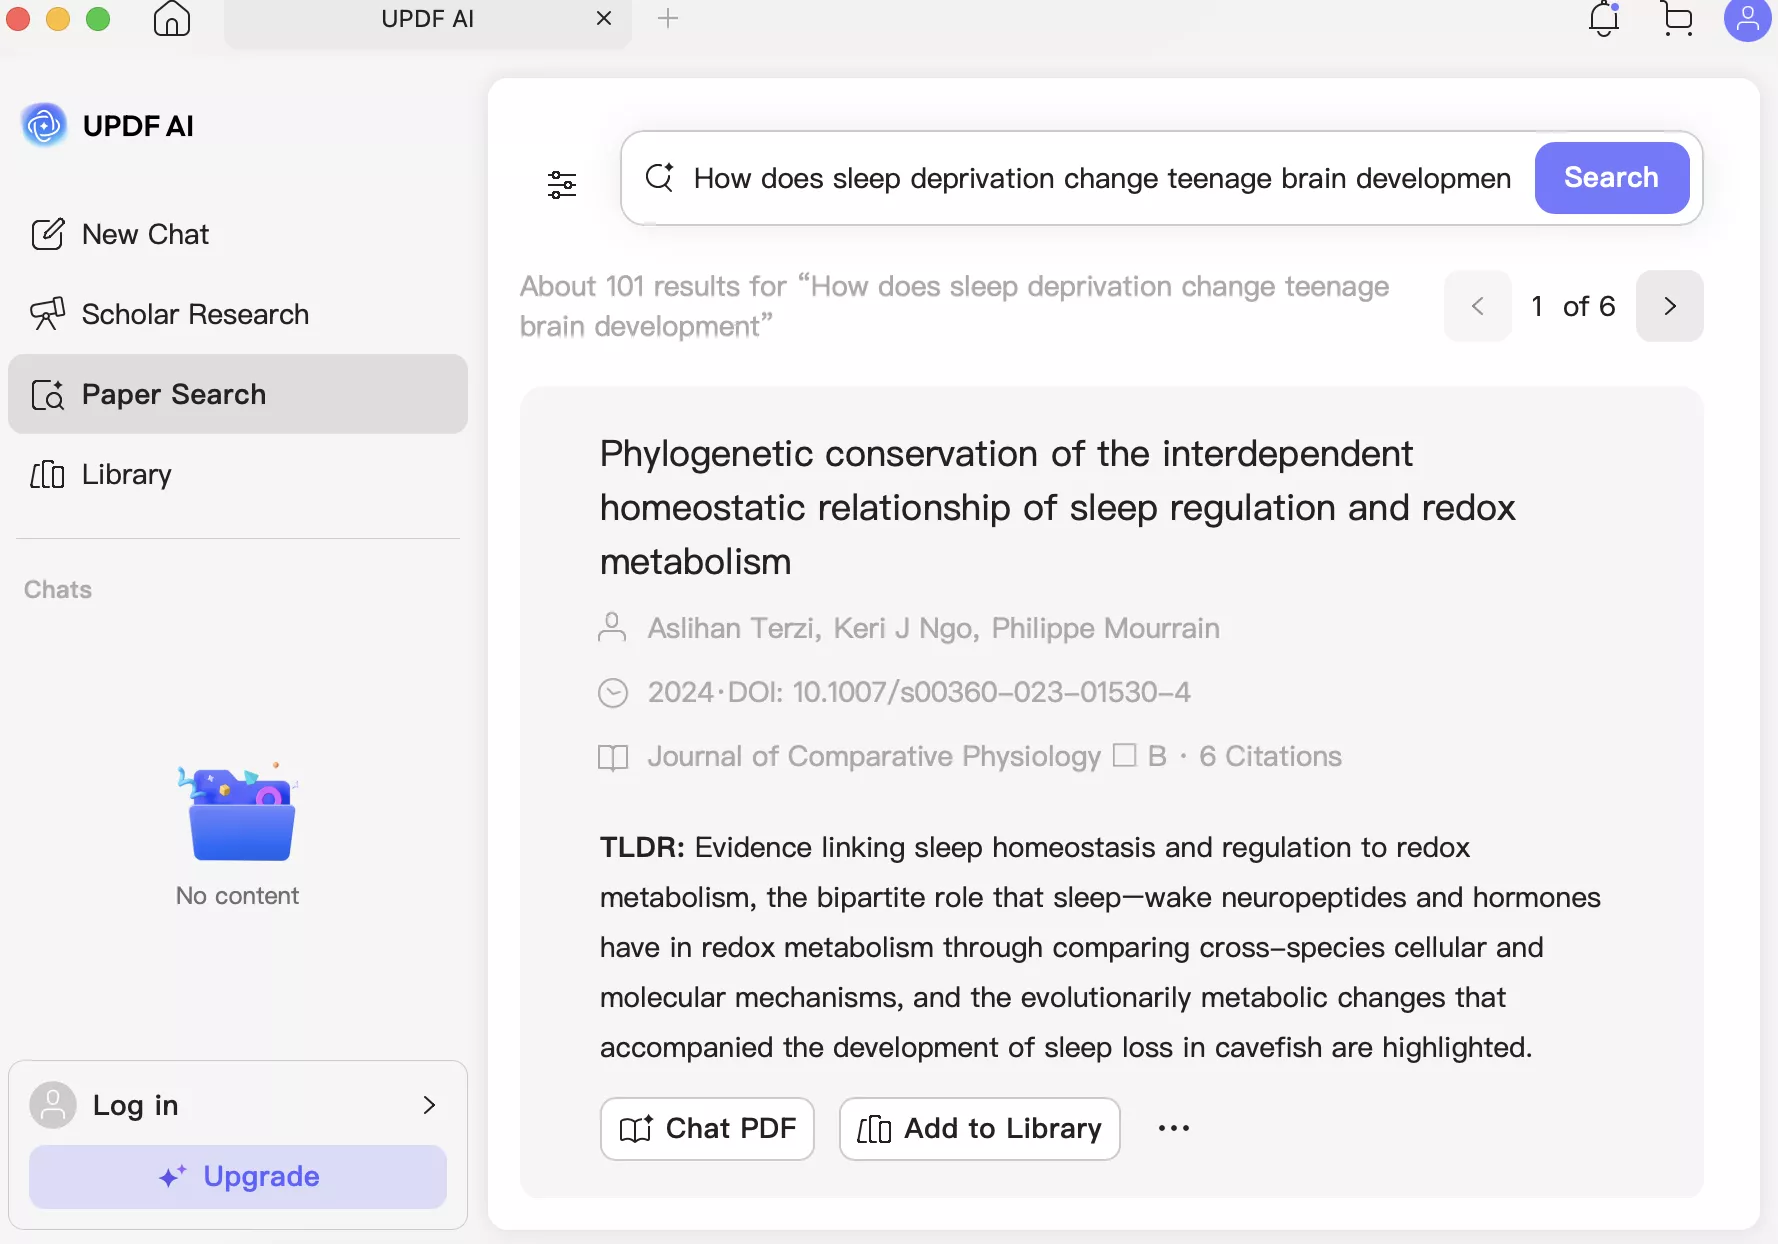Image resolution: width=1778 pixels, height=1244 pixels.
Task: Click into the paper search query field
Action: click(x=1100, y=178)
